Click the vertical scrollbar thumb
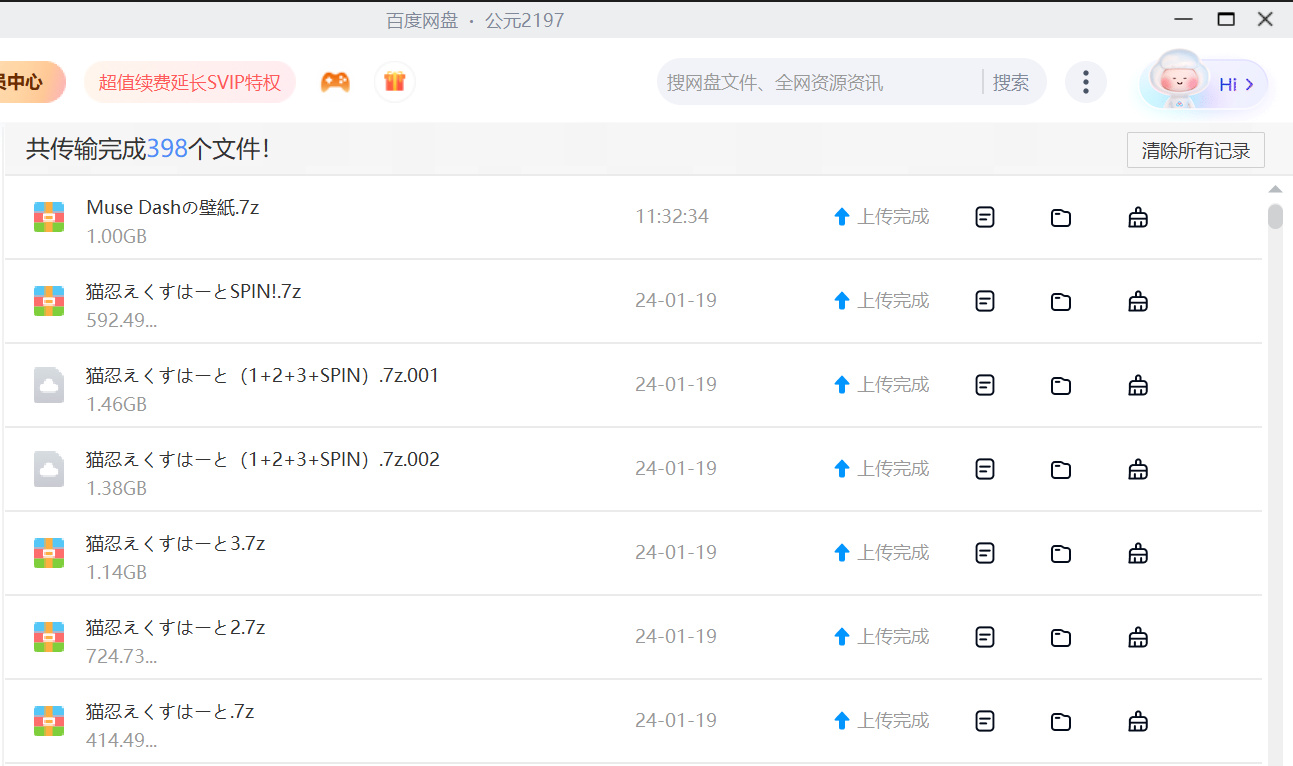Image resolution: width=1293 pixels, height=766 pixels. point(1275,217)
